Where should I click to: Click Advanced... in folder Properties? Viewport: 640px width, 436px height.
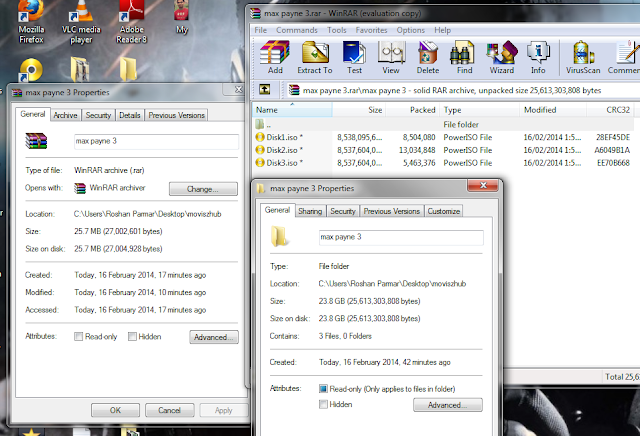pyautogui.click(x=447, y=405)
